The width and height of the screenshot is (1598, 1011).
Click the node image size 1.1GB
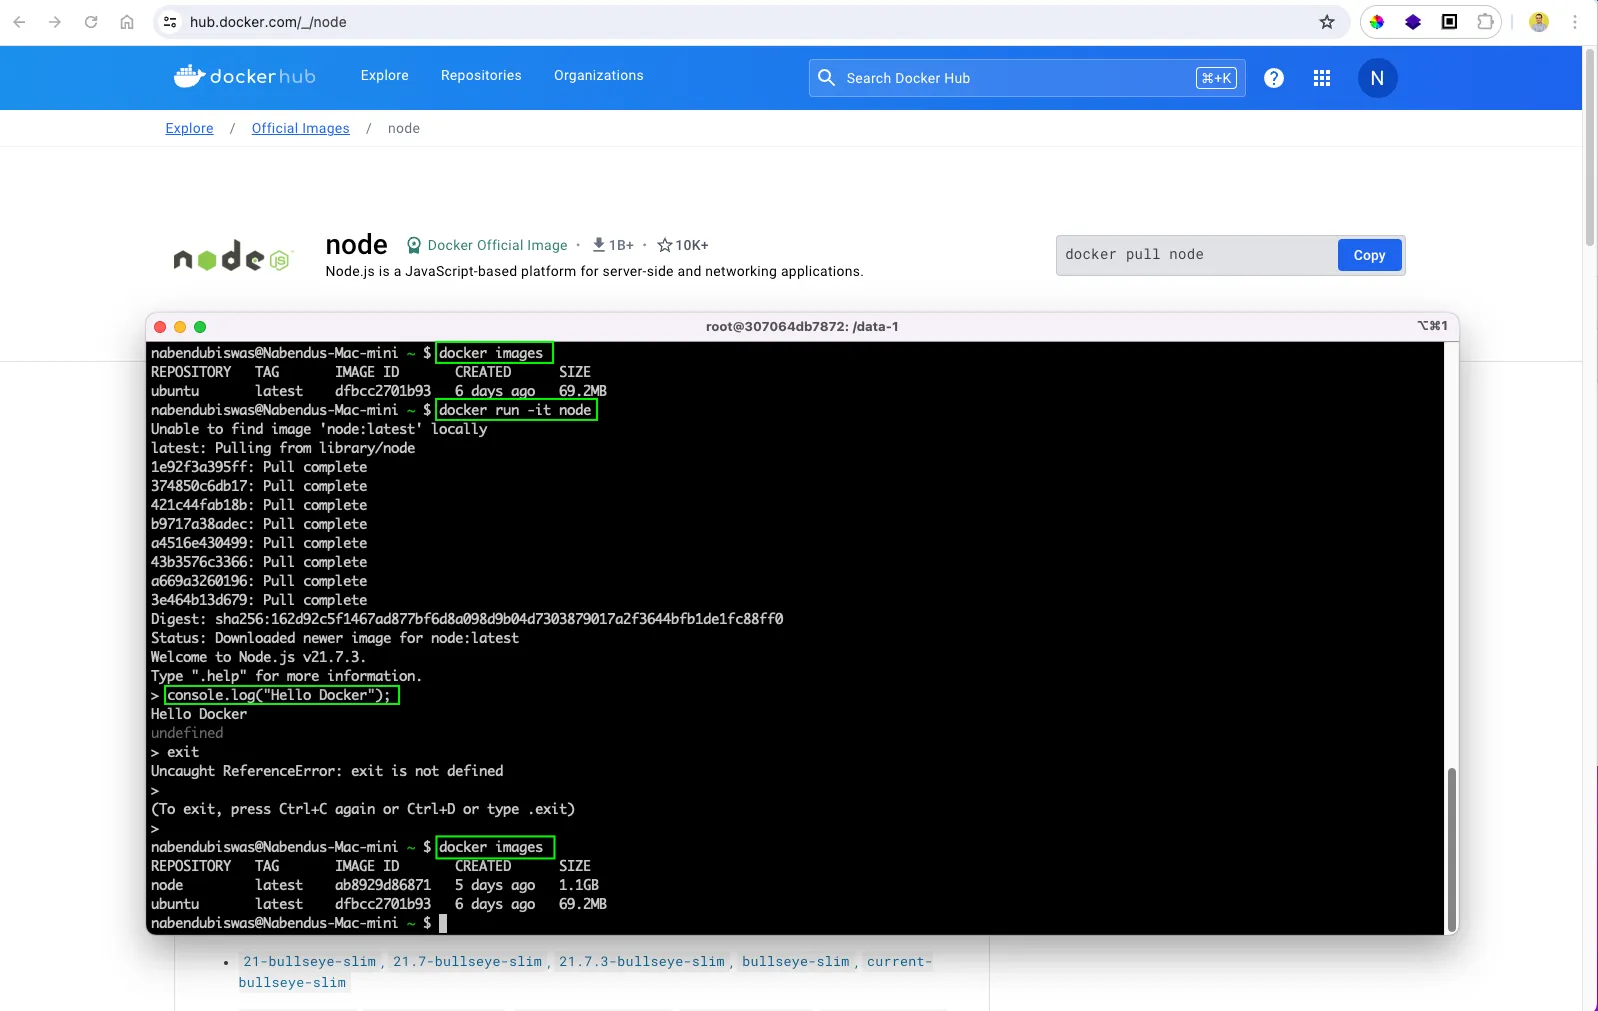click(x=579, y=885)
